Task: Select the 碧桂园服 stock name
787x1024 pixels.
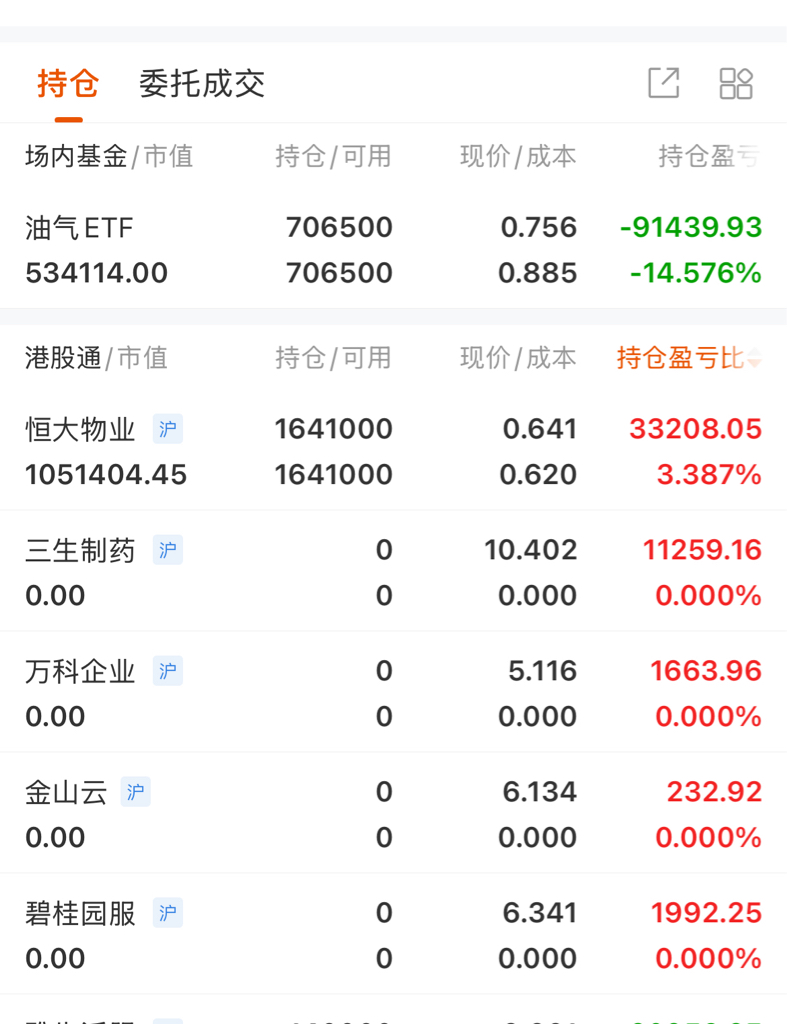Action: (x=80, y=913)
